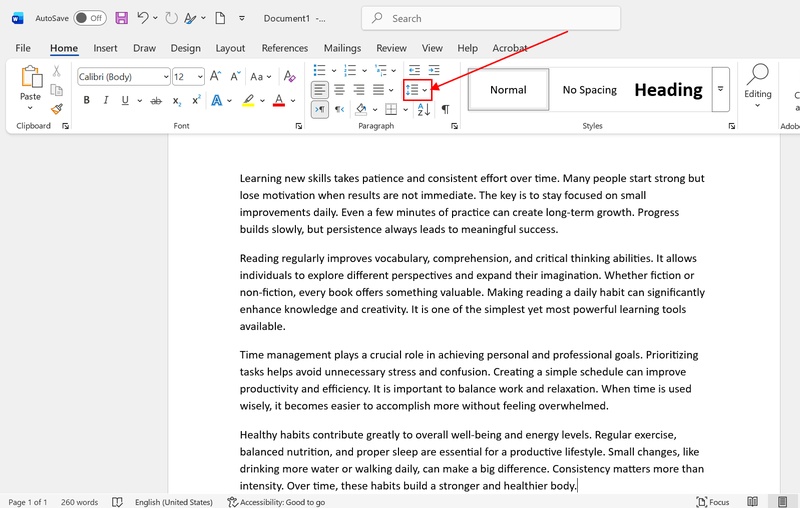The height and width of the screenshot is (508, 800).
Task: Click the Save icon in the title bar
Action: pyautogui.click(x=121, y=18)
